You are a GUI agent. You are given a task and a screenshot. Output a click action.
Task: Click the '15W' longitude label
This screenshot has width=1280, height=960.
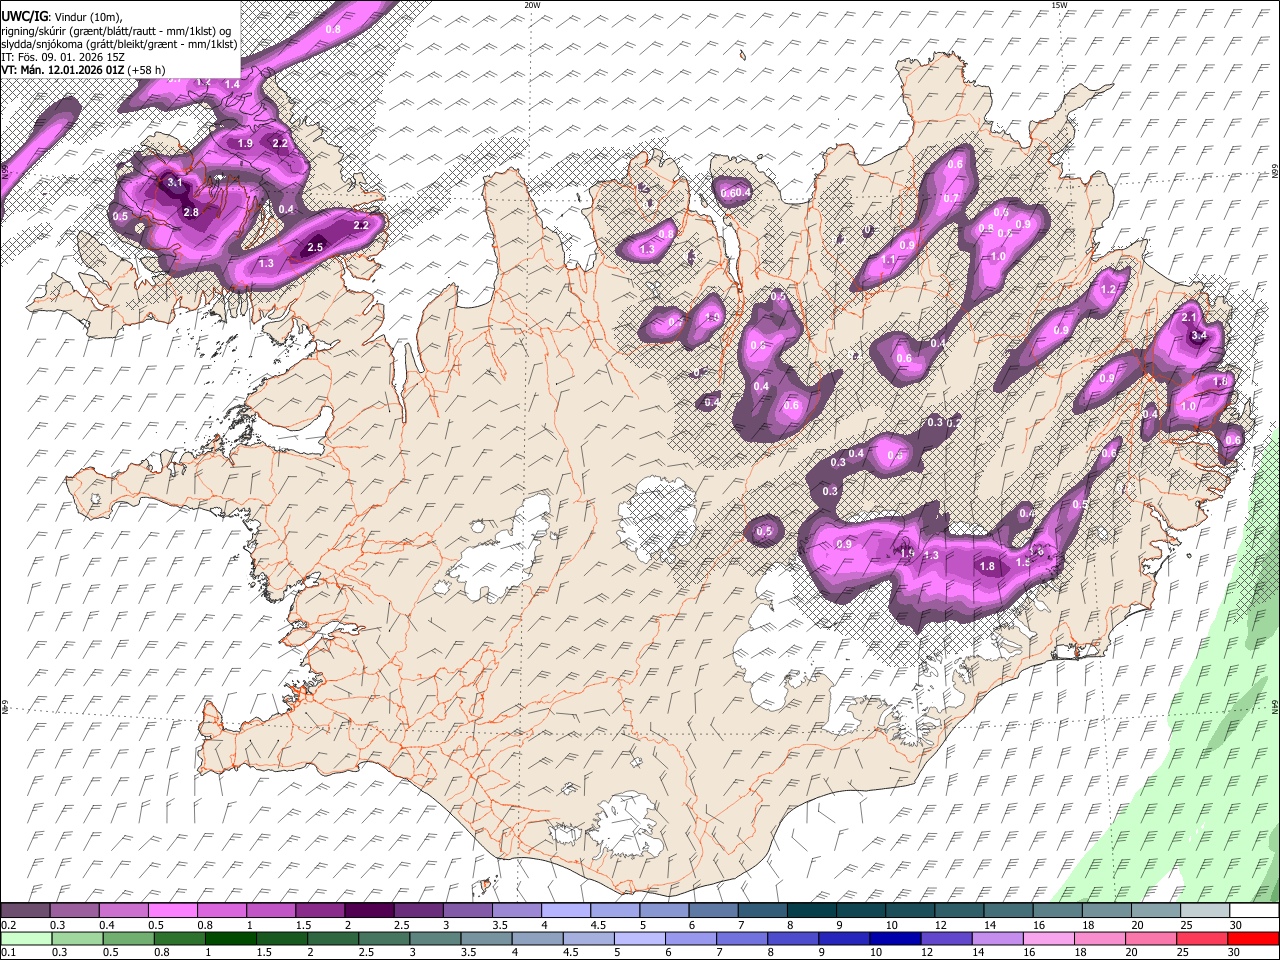click(x=1059, y=5)
